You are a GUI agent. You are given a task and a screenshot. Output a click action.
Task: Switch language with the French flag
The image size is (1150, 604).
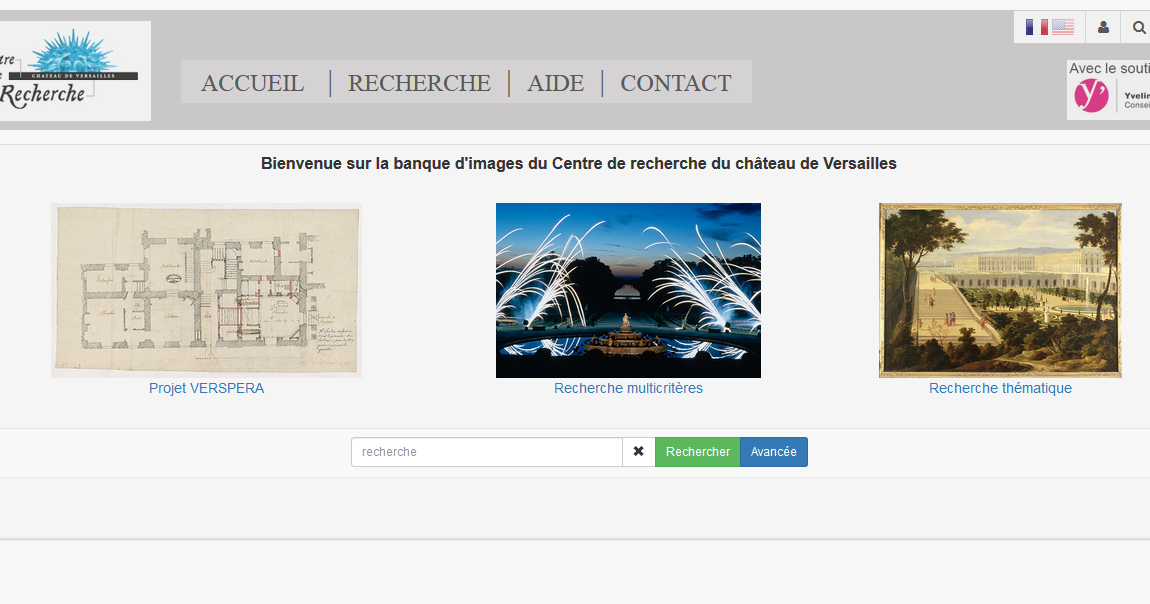point(1036,27)
